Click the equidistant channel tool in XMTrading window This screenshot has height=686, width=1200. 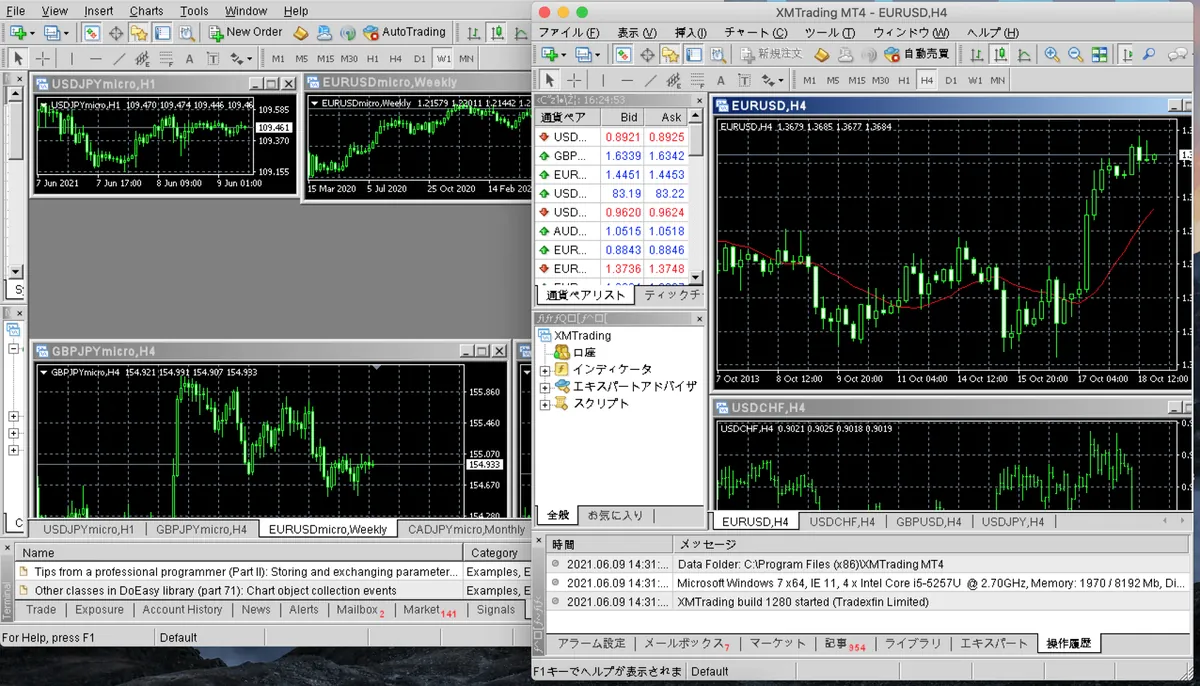click(x=675, y=80)
